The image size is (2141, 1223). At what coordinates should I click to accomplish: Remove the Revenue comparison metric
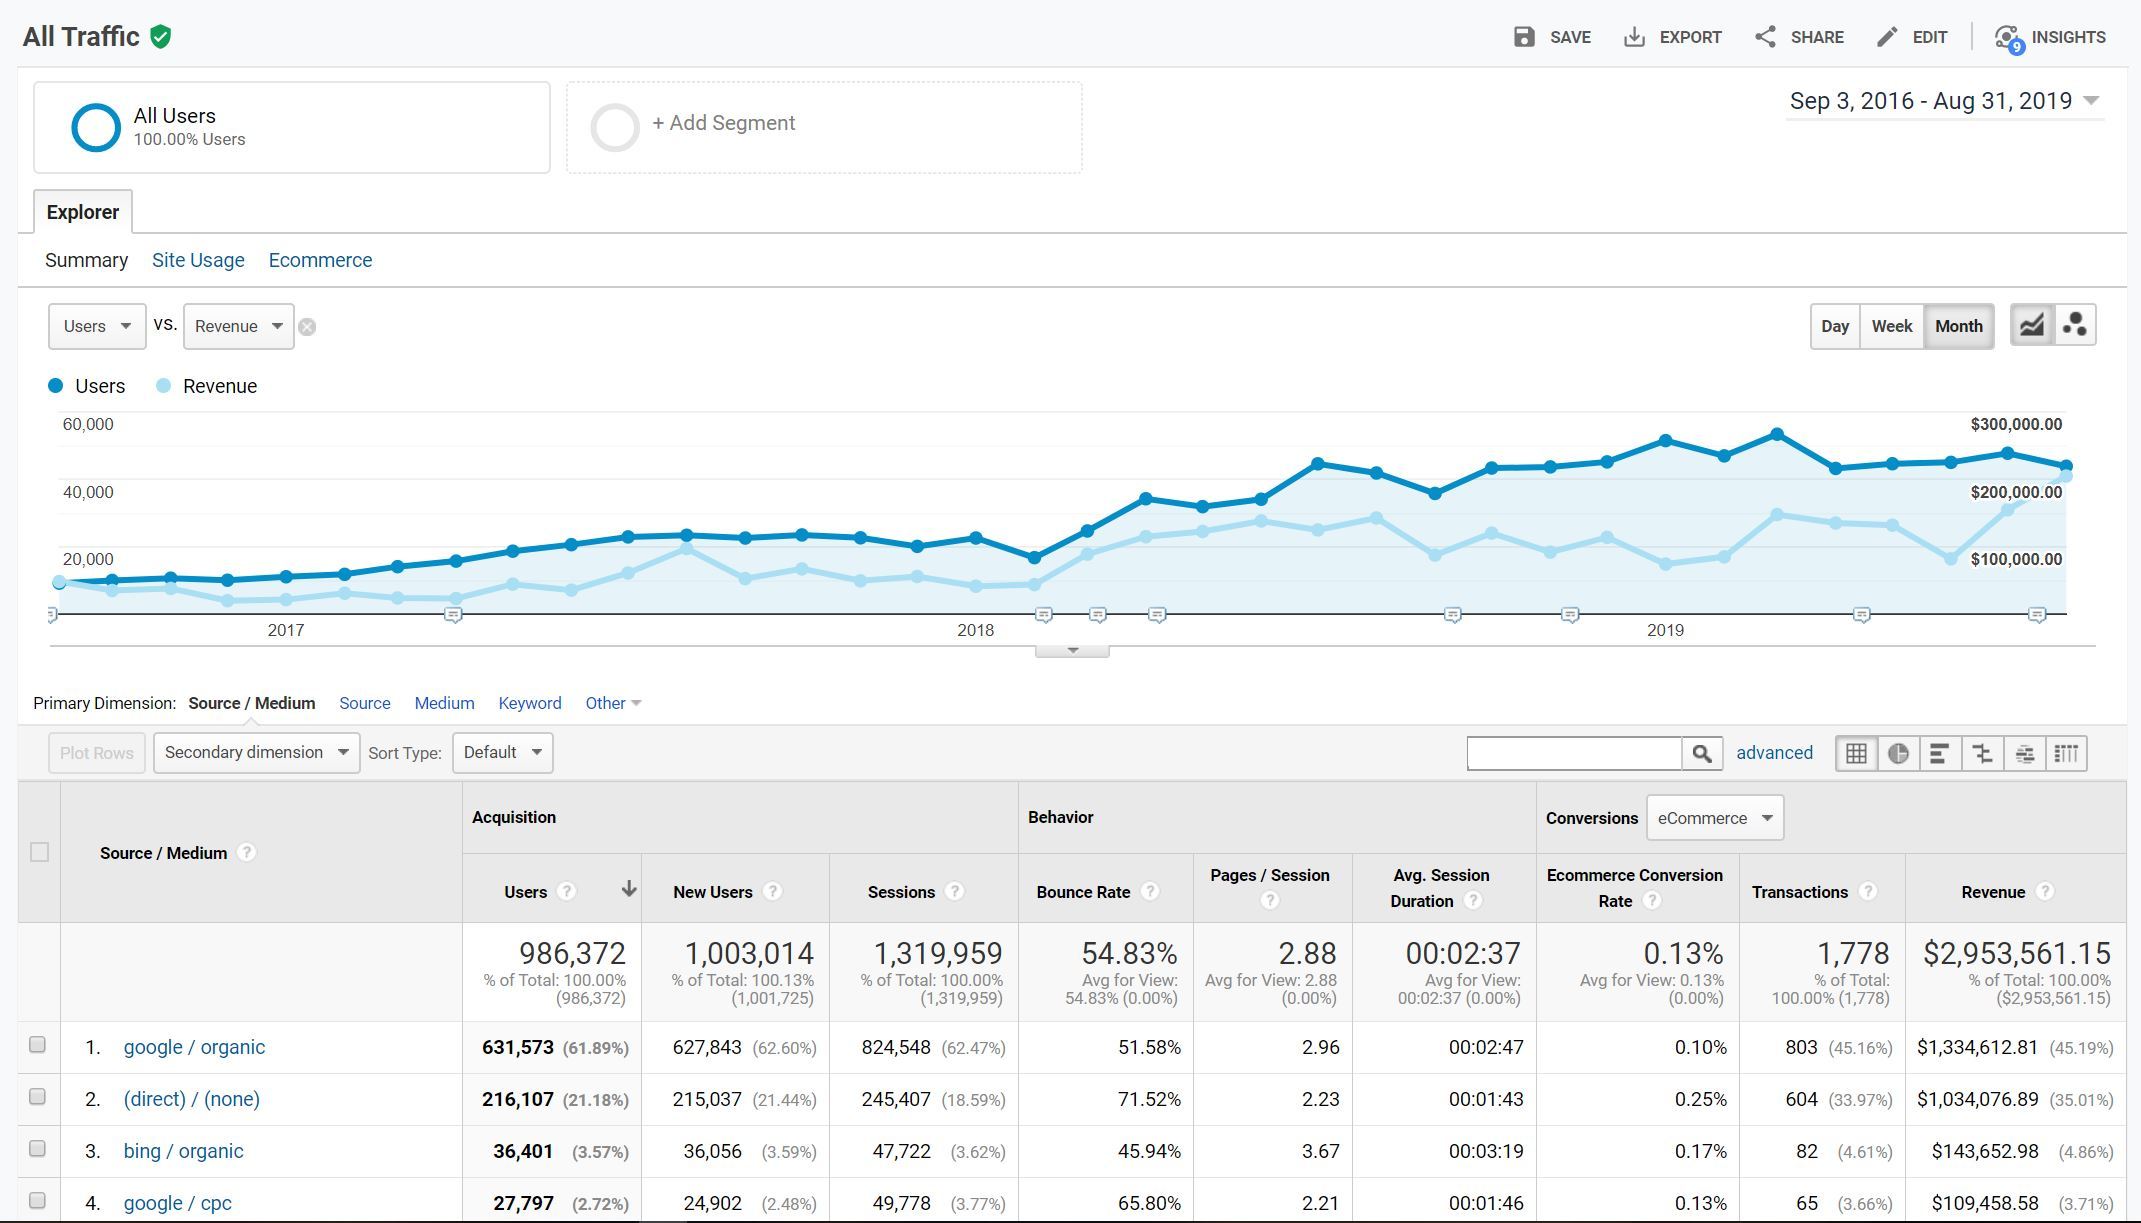click(x=307, y=327)
